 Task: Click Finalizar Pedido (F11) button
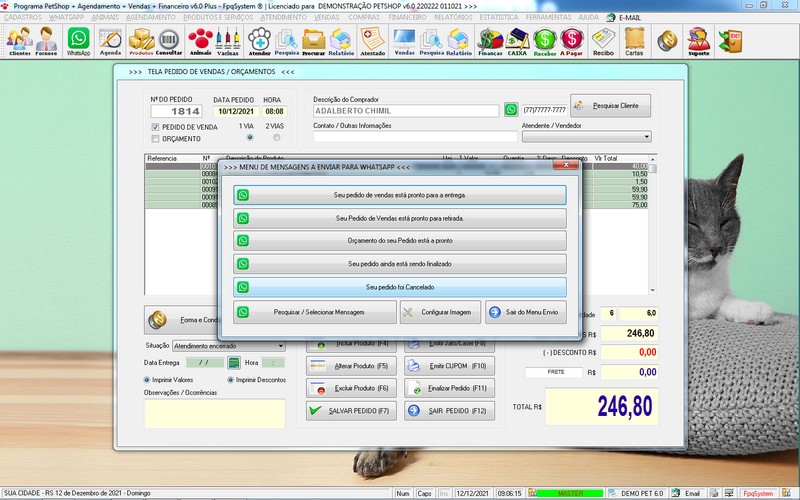(449, 388)
